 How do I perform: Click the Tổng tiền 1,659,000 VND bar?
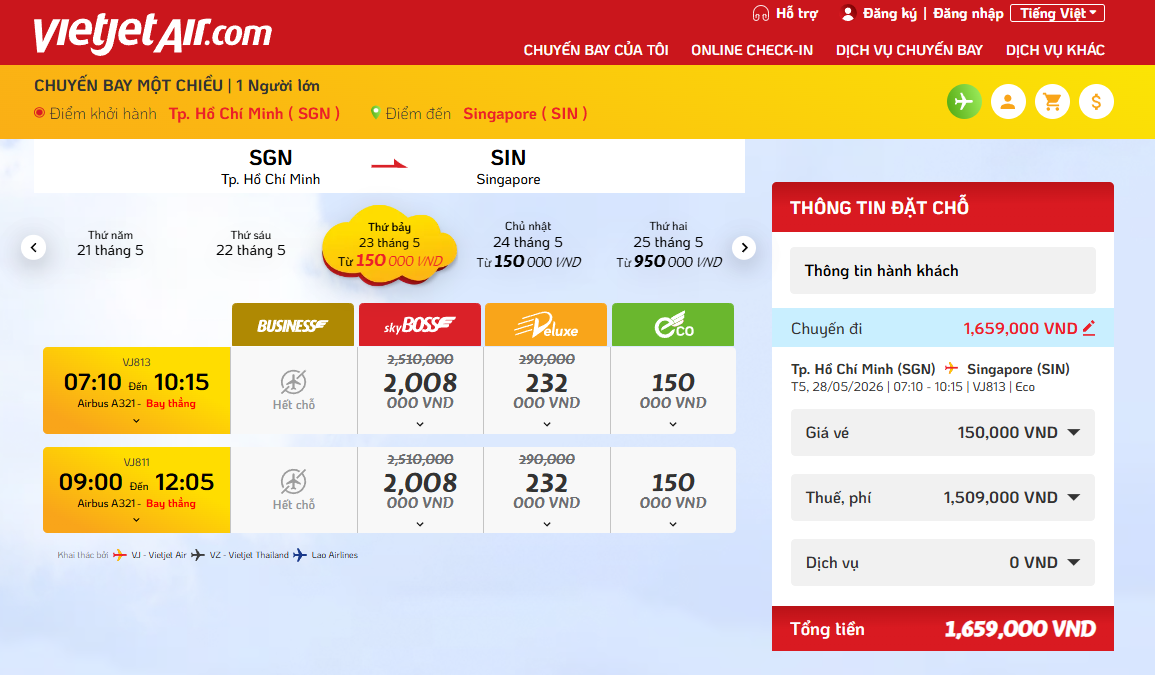[x=943, y=629]
